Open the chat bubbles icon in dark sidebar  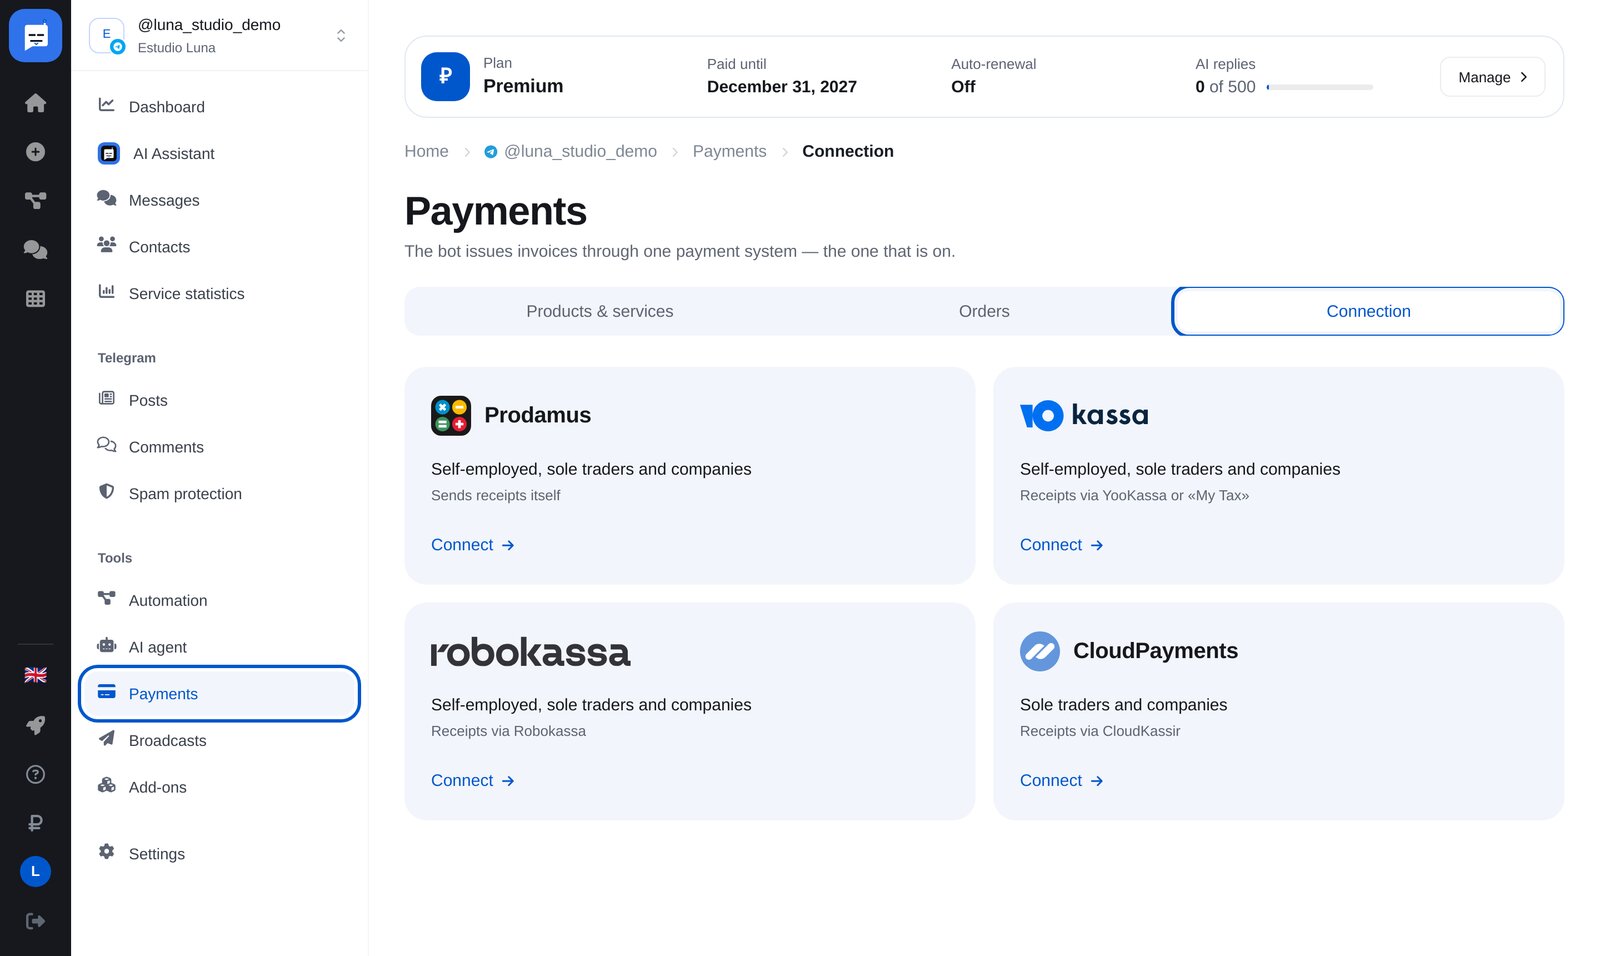pos(35,249)
